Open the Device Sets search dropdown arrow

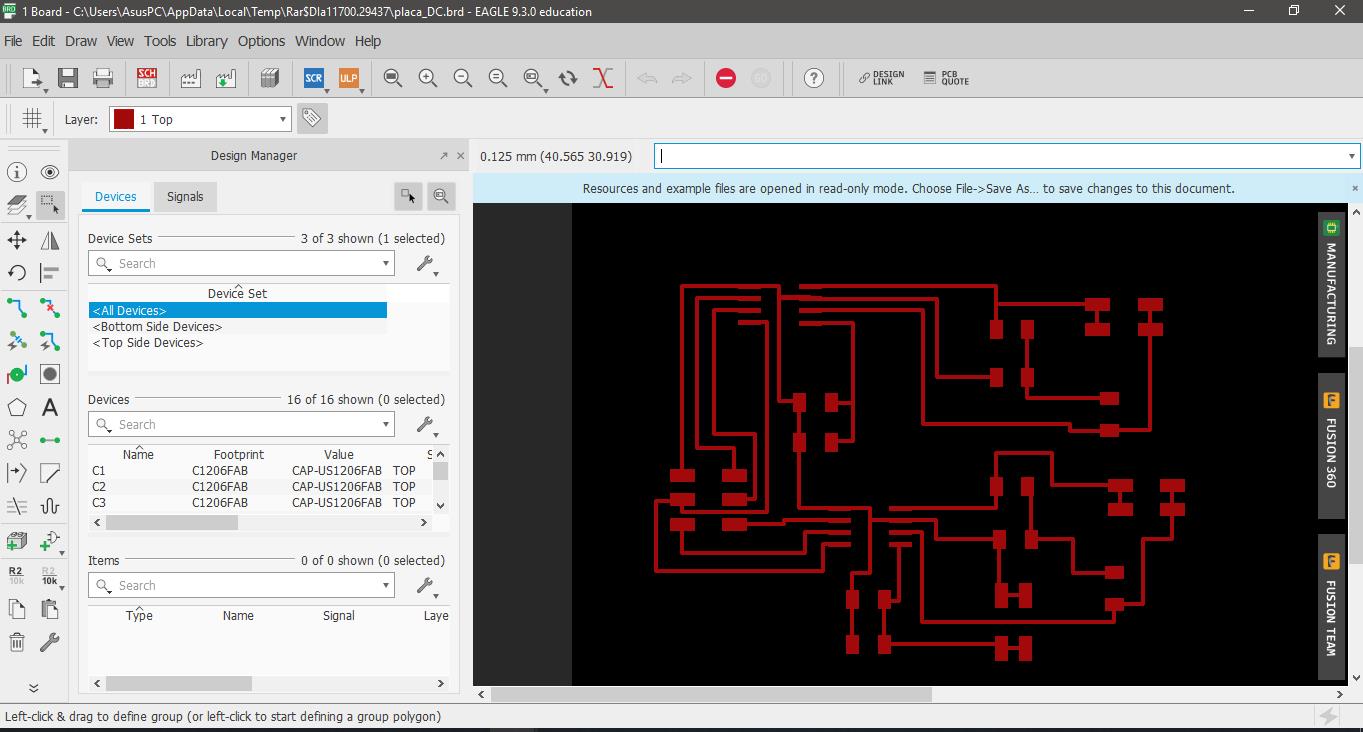[x=385, y=264]
